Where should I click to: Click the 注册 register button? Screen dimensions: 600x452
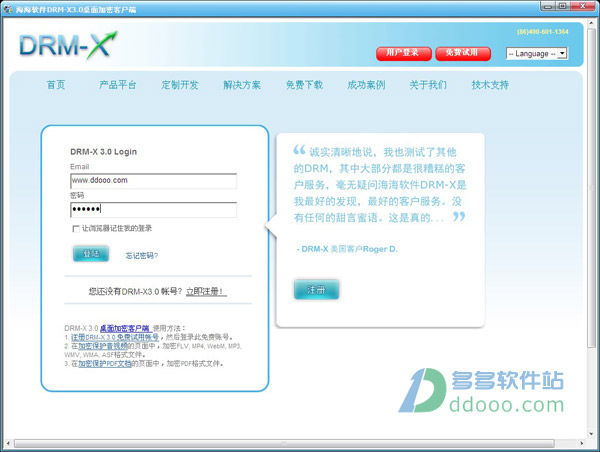tap(316, 290)
